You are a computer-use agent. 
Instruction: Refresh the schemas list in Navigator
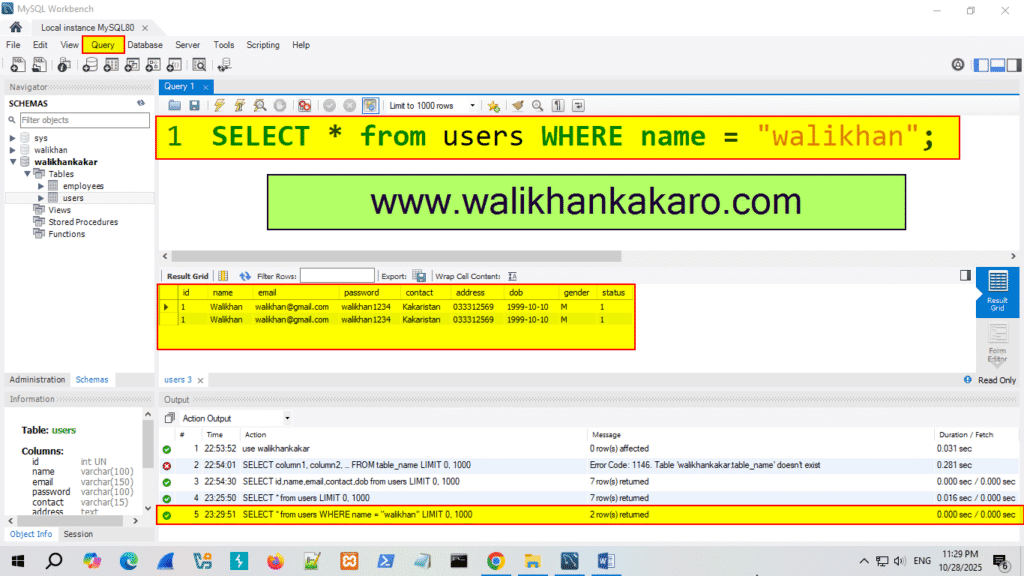click(x=141, y=103)
